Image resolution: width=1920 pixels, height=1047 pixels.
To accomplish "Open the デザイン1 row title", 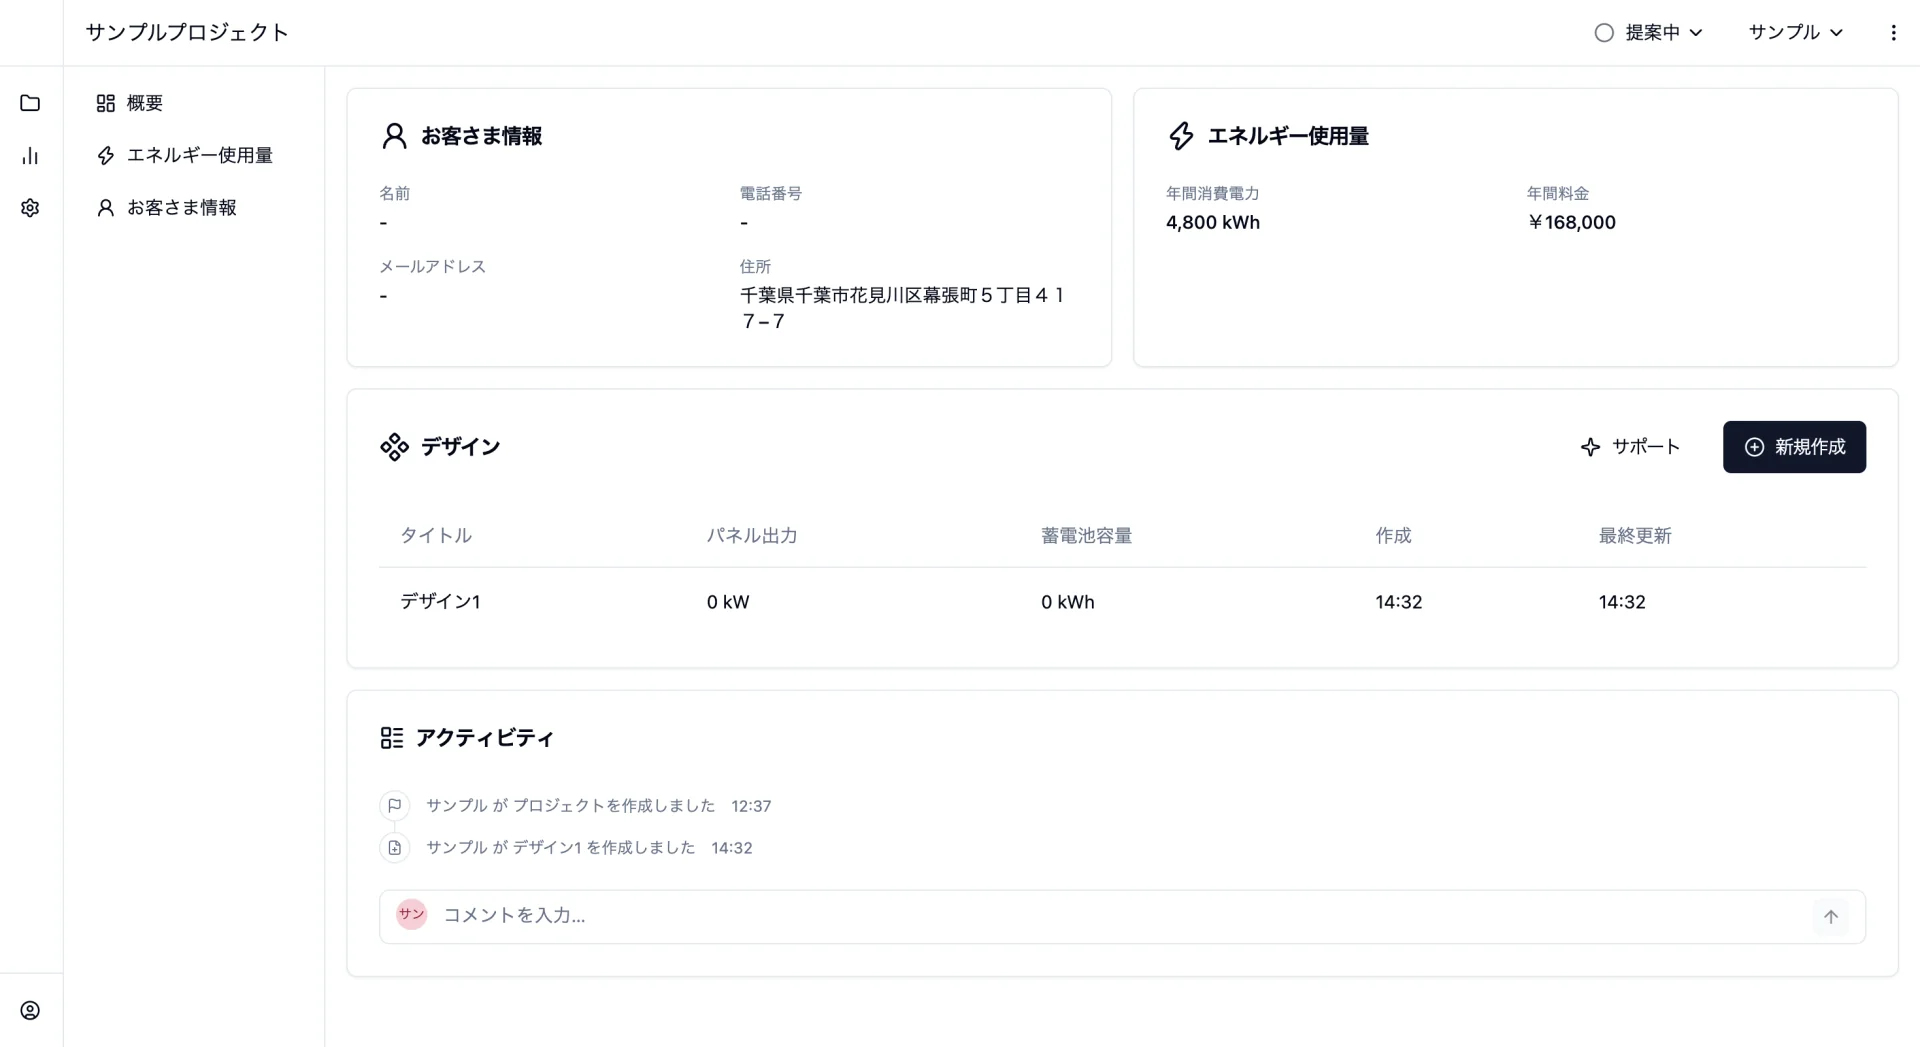I will coord(440,602).
